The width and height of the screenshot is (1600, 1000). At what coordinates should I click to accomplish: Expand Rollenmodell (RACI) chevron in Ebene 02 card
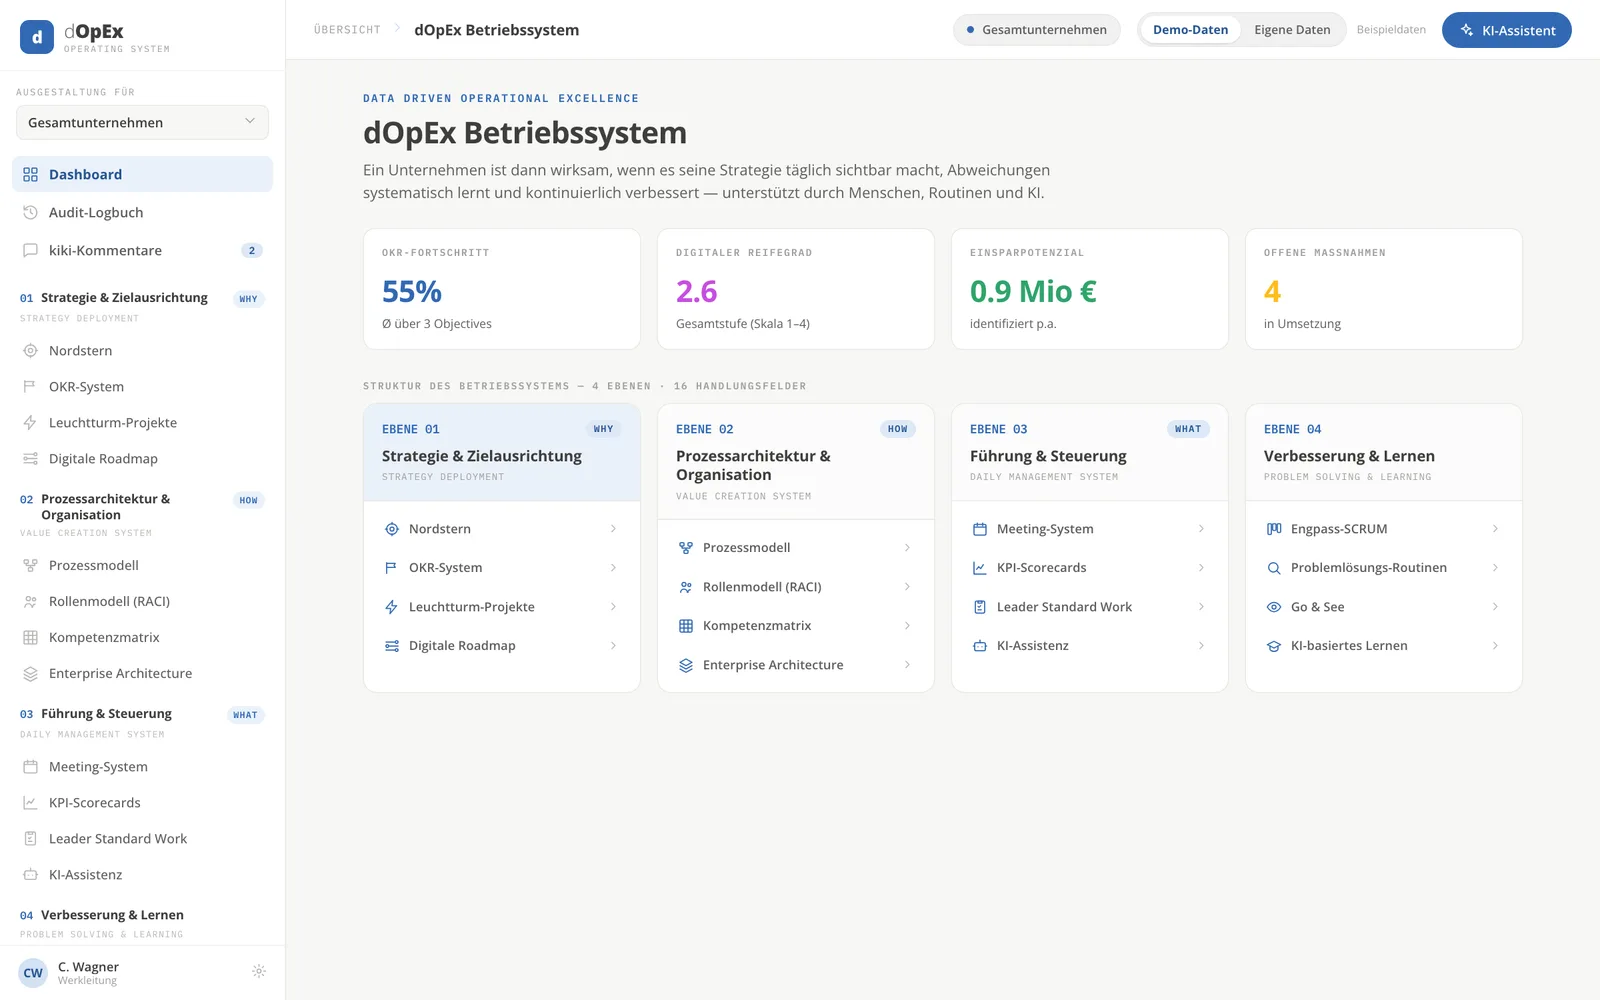[x=907, y=587]
